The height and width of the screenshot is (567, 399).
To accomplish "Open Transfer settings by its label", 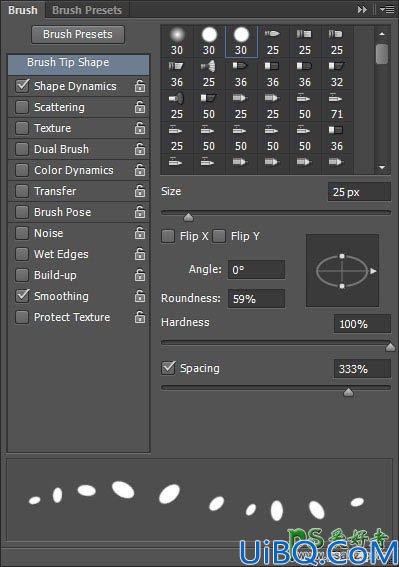I will 55,191.
